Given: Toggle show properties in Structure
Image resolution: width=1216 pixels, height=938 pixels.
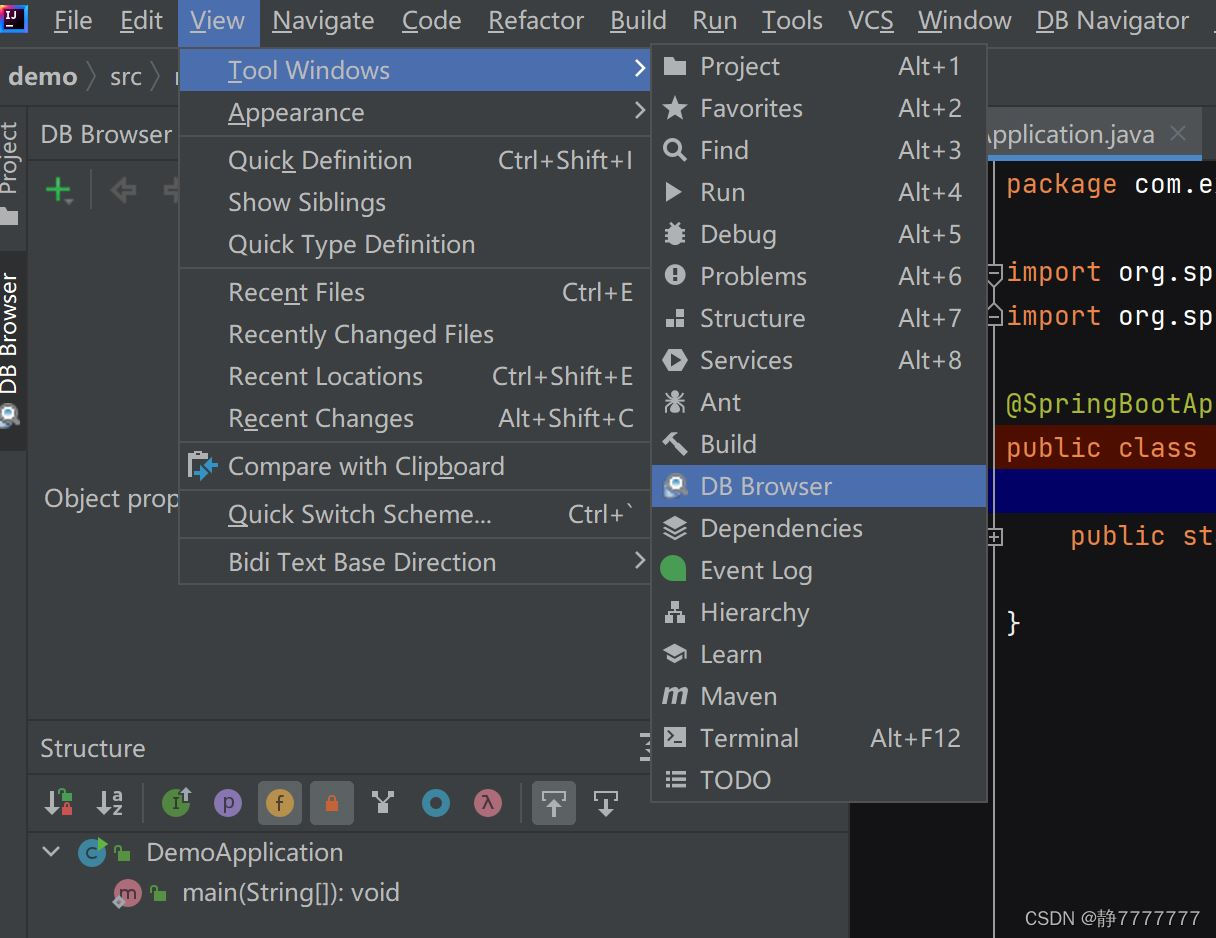Looking at the screenshot, I should (228, 803).
